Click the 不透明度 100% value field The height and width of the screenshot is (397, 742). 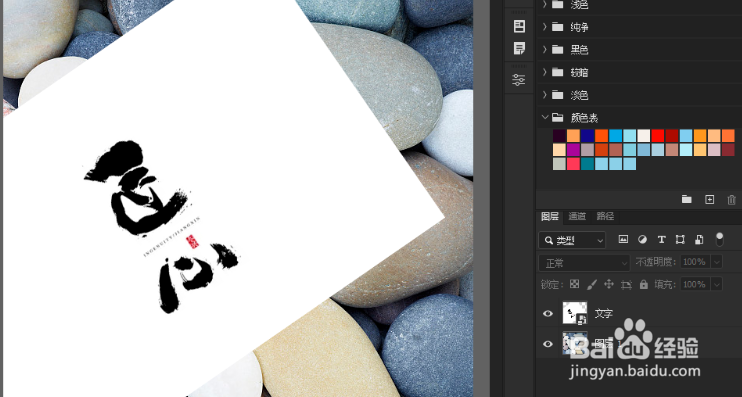tap(695, 262)
